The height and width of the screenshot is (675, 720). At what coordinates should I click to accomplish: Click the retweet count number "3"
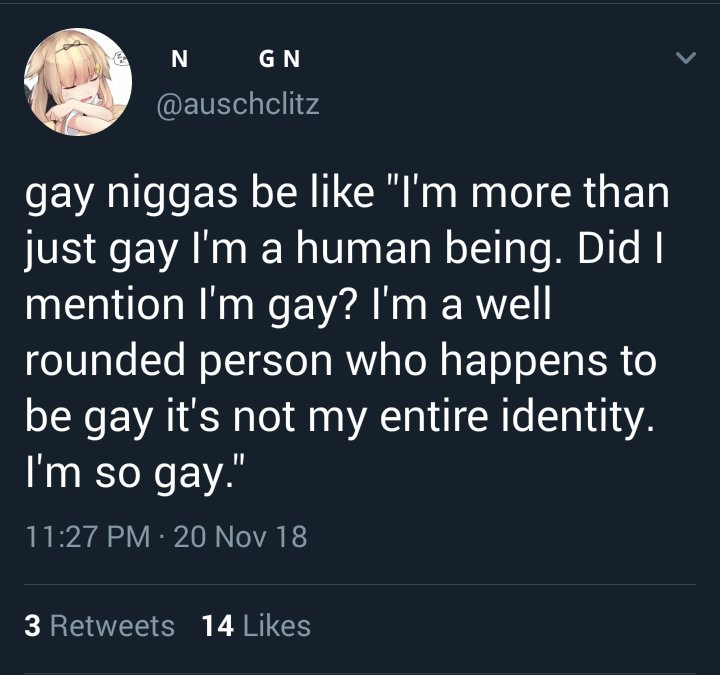[x=32, y=626]
